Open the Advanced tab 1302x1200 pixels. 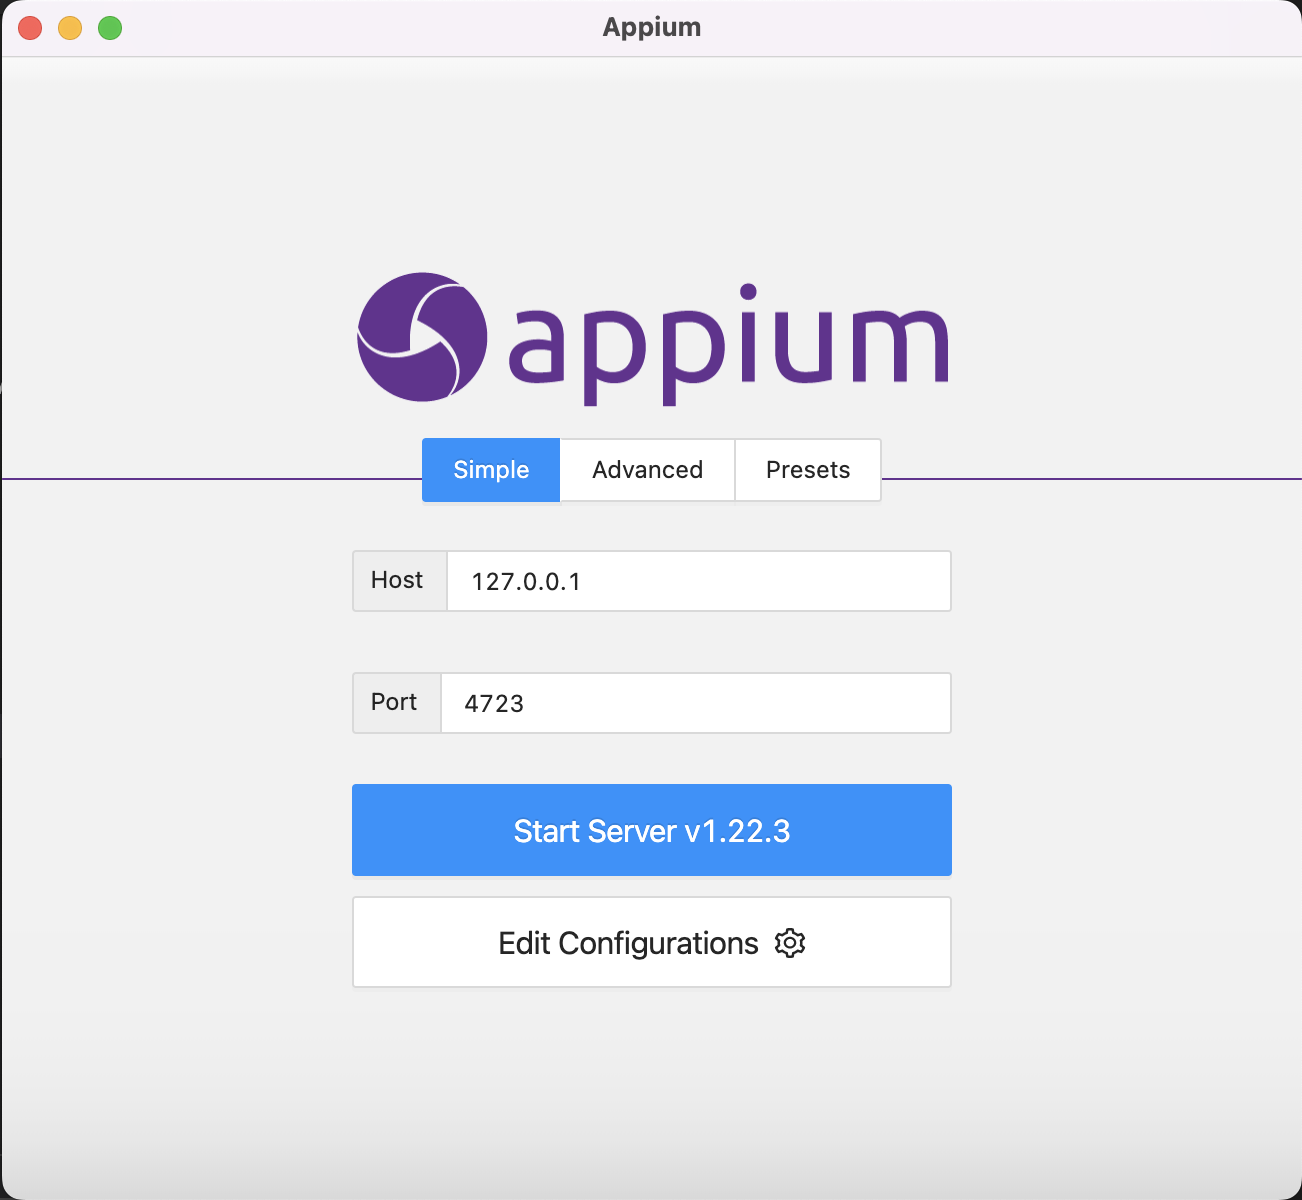[x=646, y=469]
